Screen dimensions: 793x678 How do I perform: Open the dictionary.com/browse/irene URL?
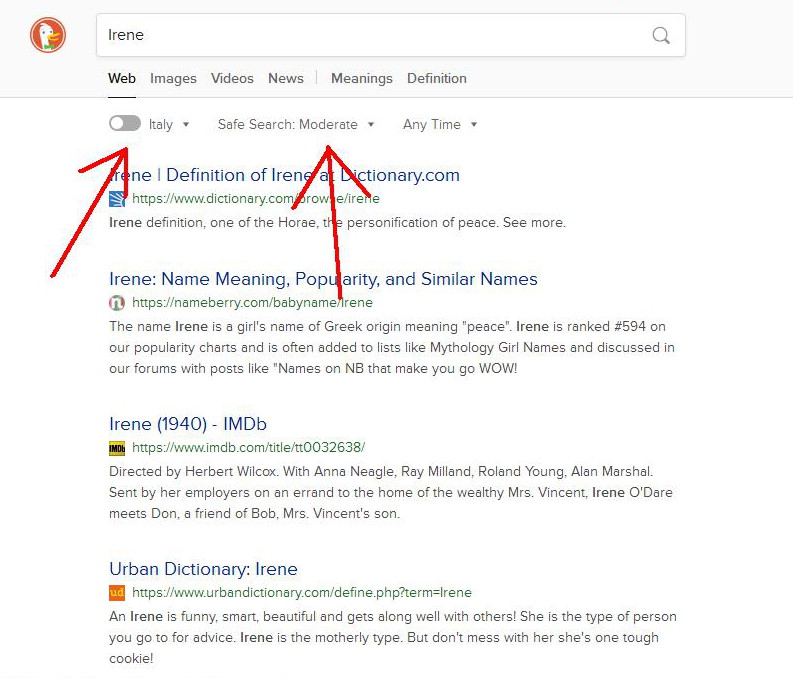[255, 199]
